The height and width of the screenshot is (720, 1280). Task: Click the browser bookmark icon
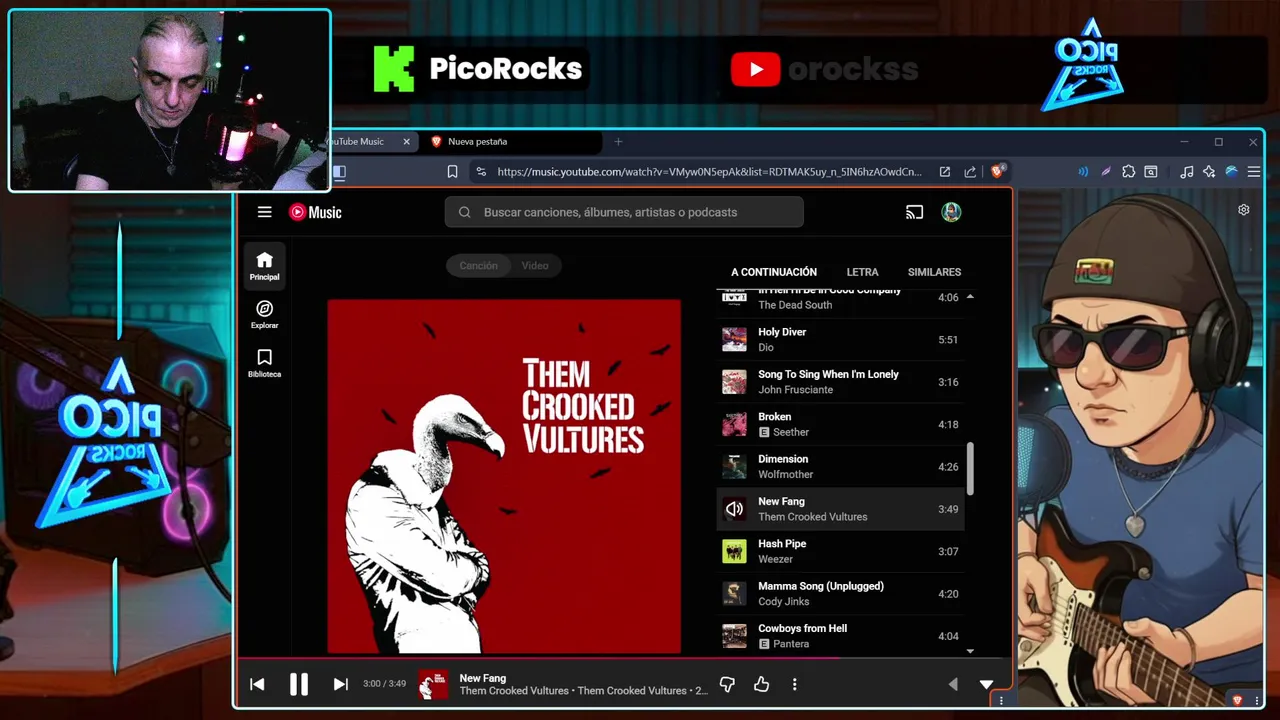coord(452,172)
